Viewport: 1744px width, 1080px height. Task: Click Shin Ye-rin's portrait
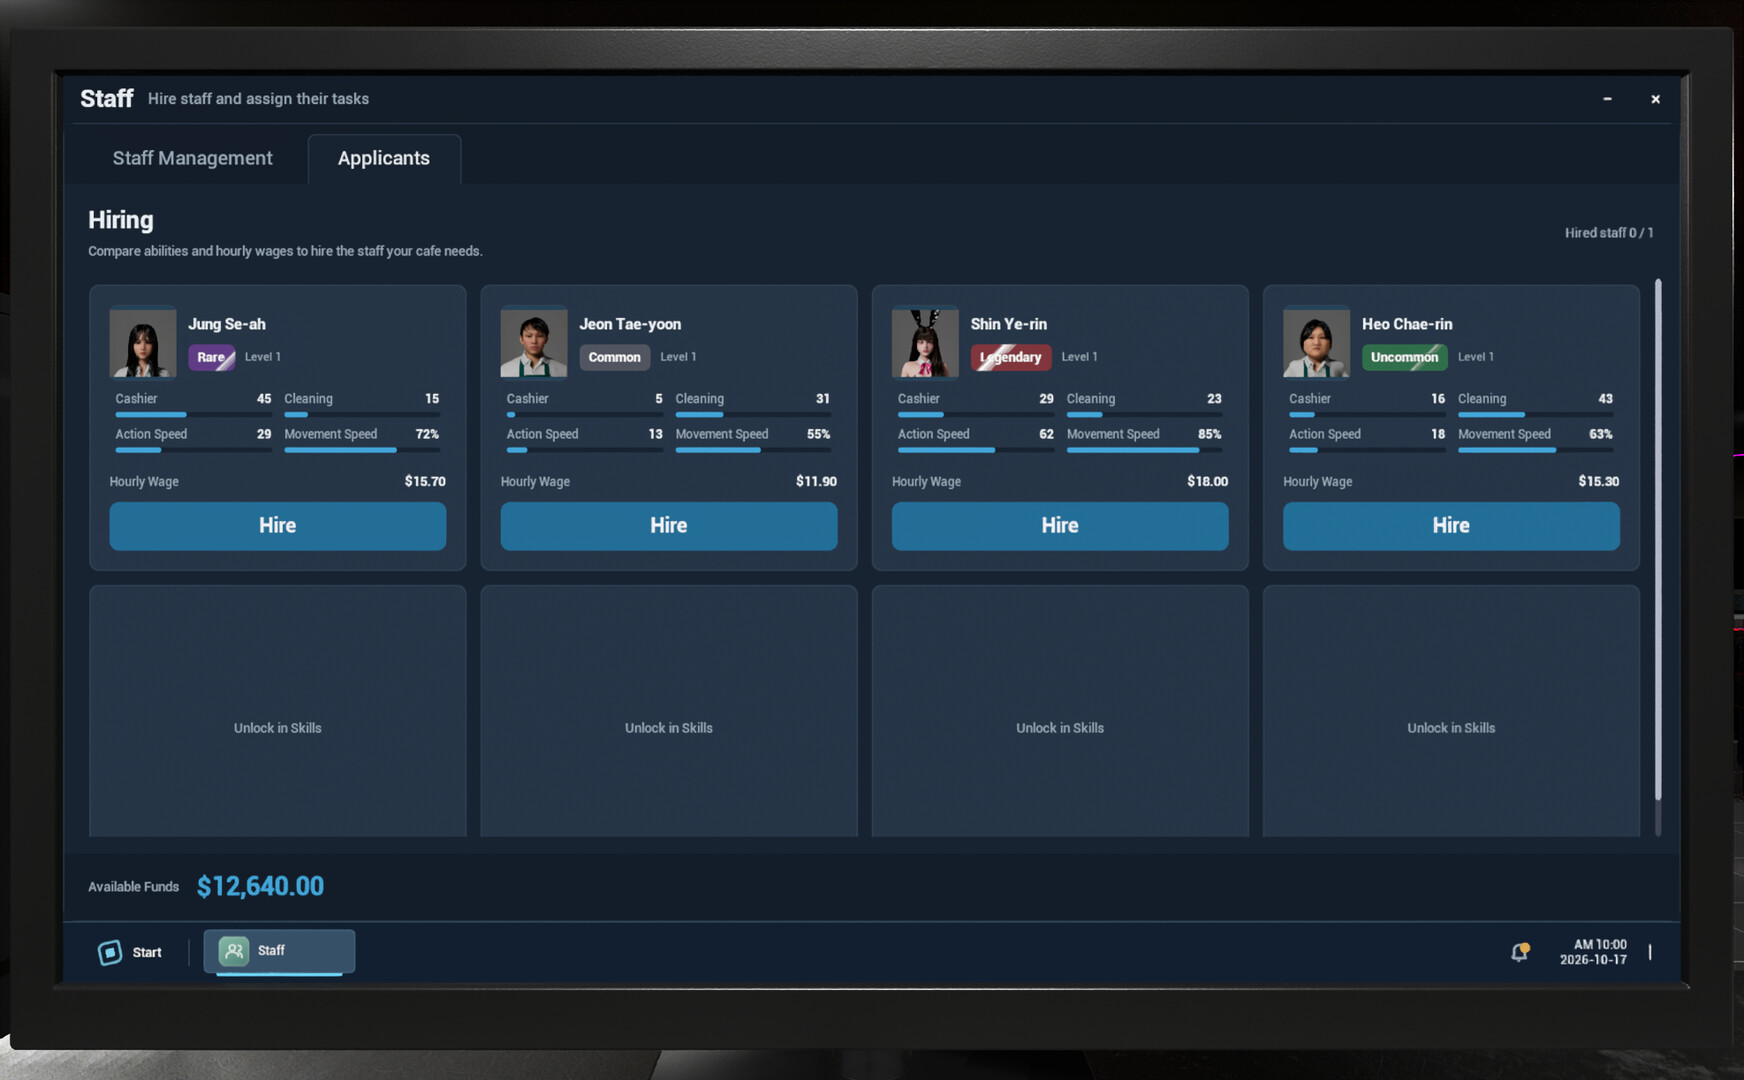click(x=925, y=342)
